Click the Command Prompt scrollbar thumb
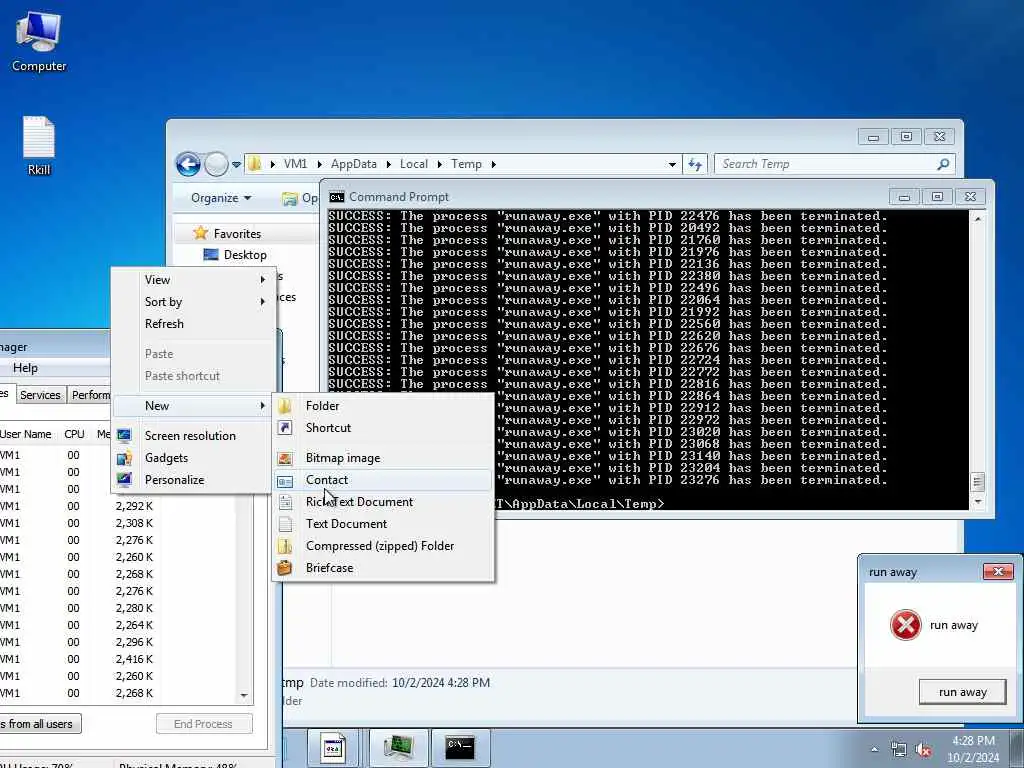Viewport: 1024px width, 768px height. click(977, 483)
